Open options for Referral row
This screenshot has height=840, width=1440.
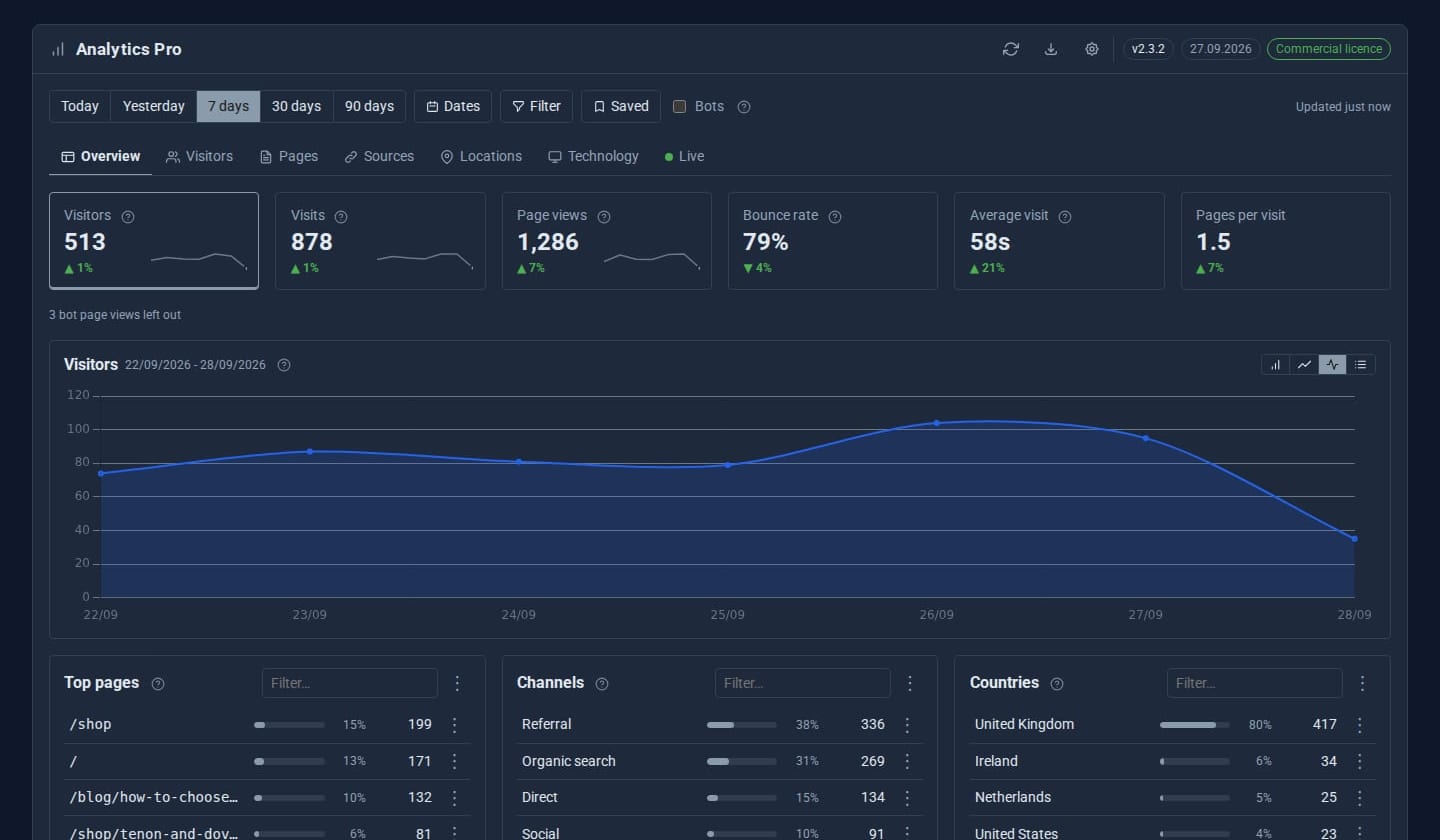(908, 725)
